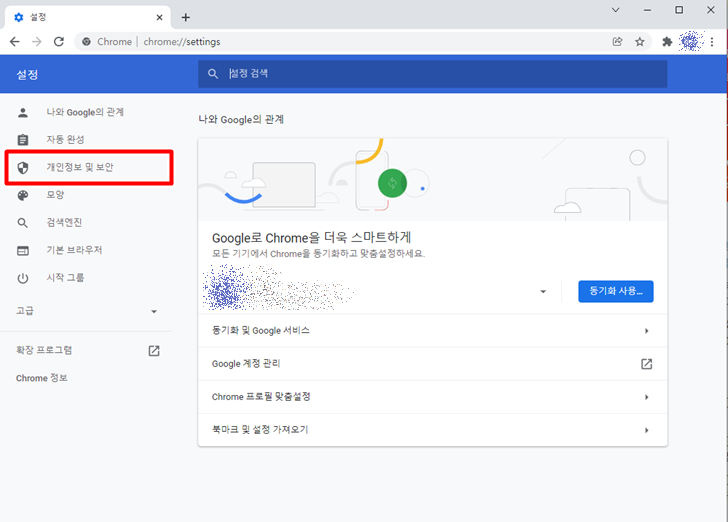Click the forward navigation arrow
The image size is (728, 522).
37,42
